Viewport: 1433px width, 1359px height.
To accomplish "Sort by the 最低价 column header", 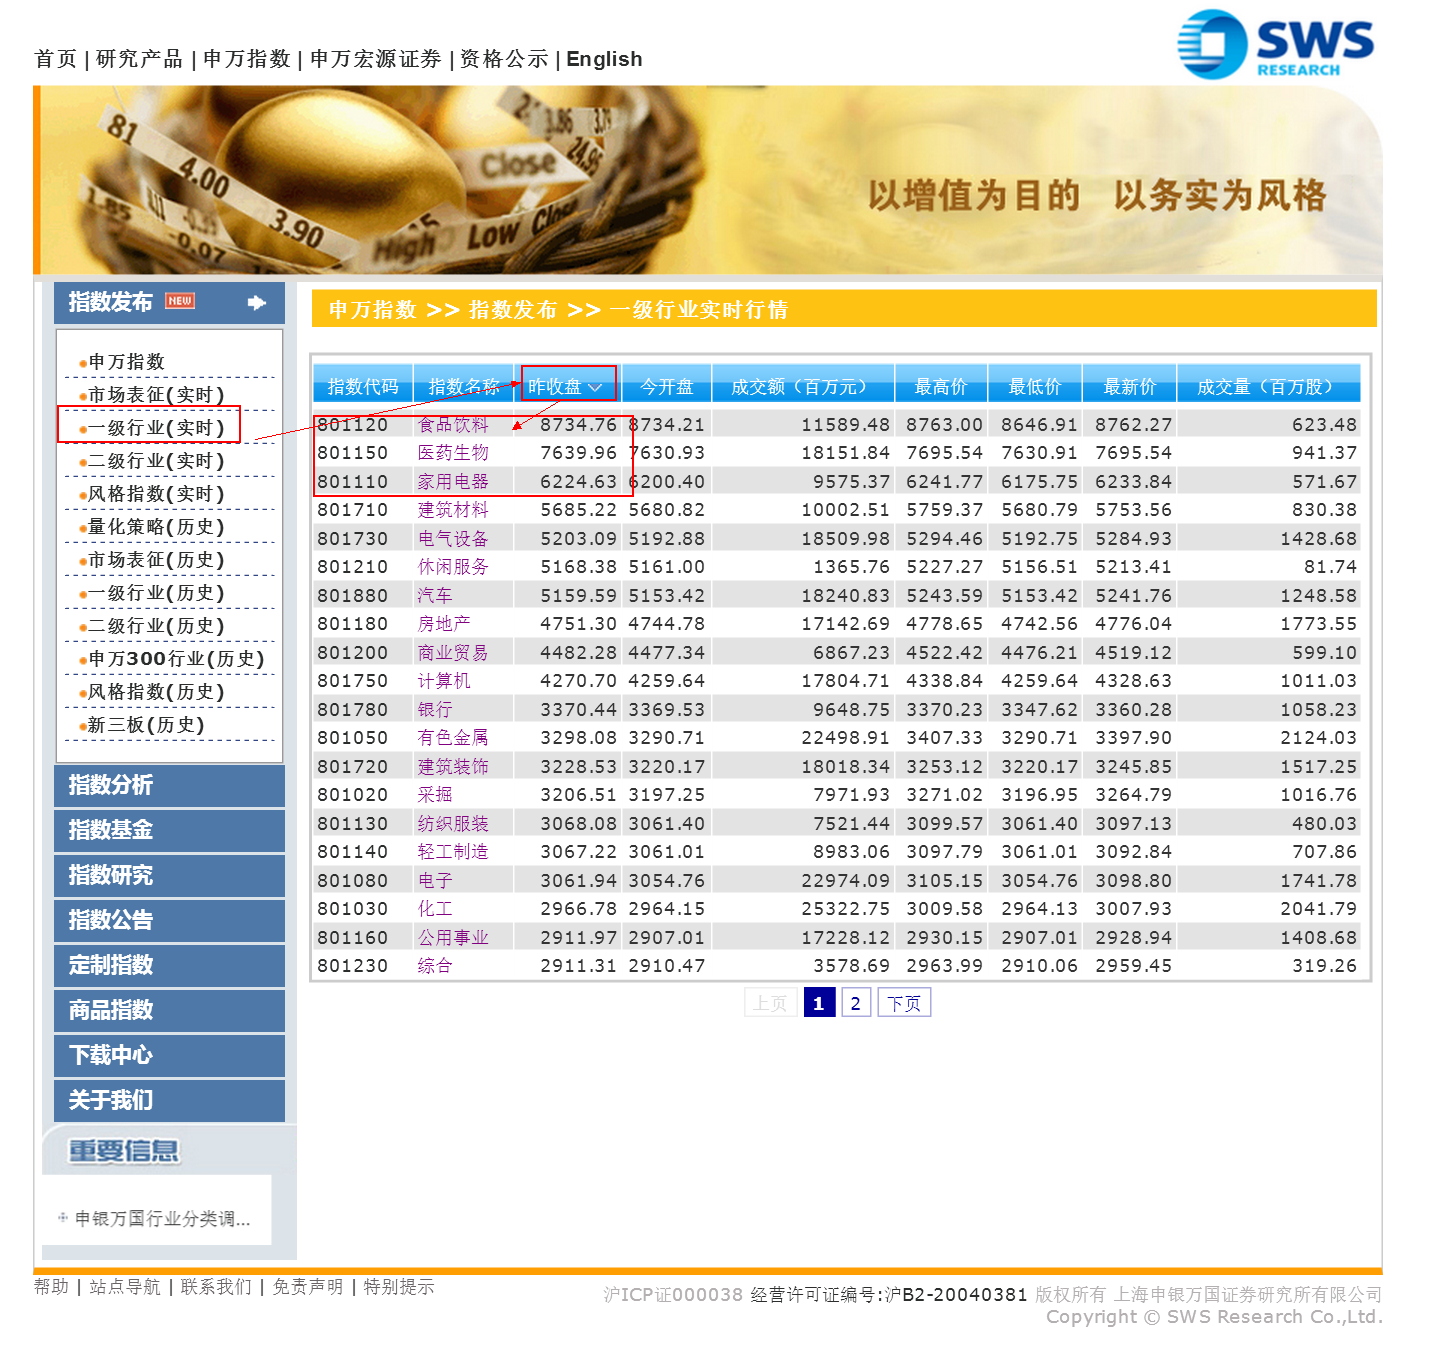I will coord(1035,386).
